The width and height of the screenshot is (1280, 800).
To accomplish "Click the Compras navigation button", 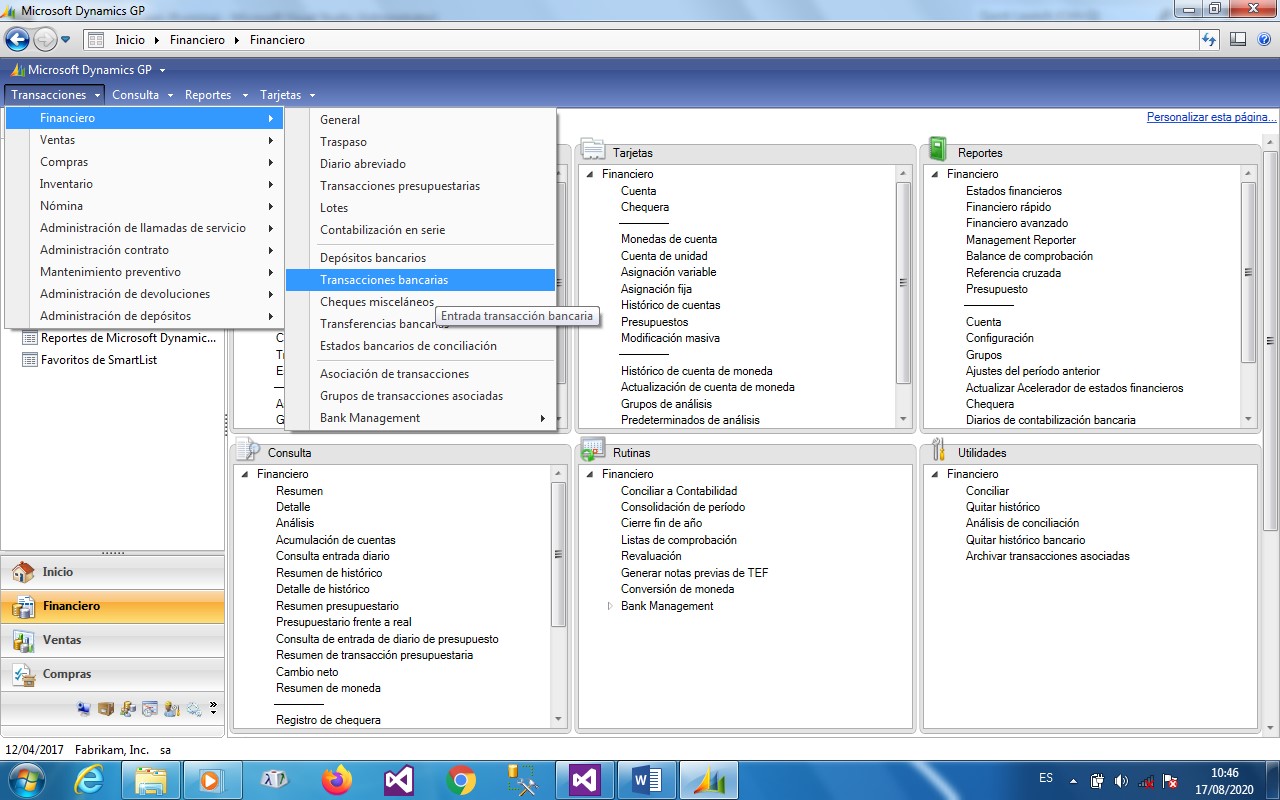I will click(112, 674).
